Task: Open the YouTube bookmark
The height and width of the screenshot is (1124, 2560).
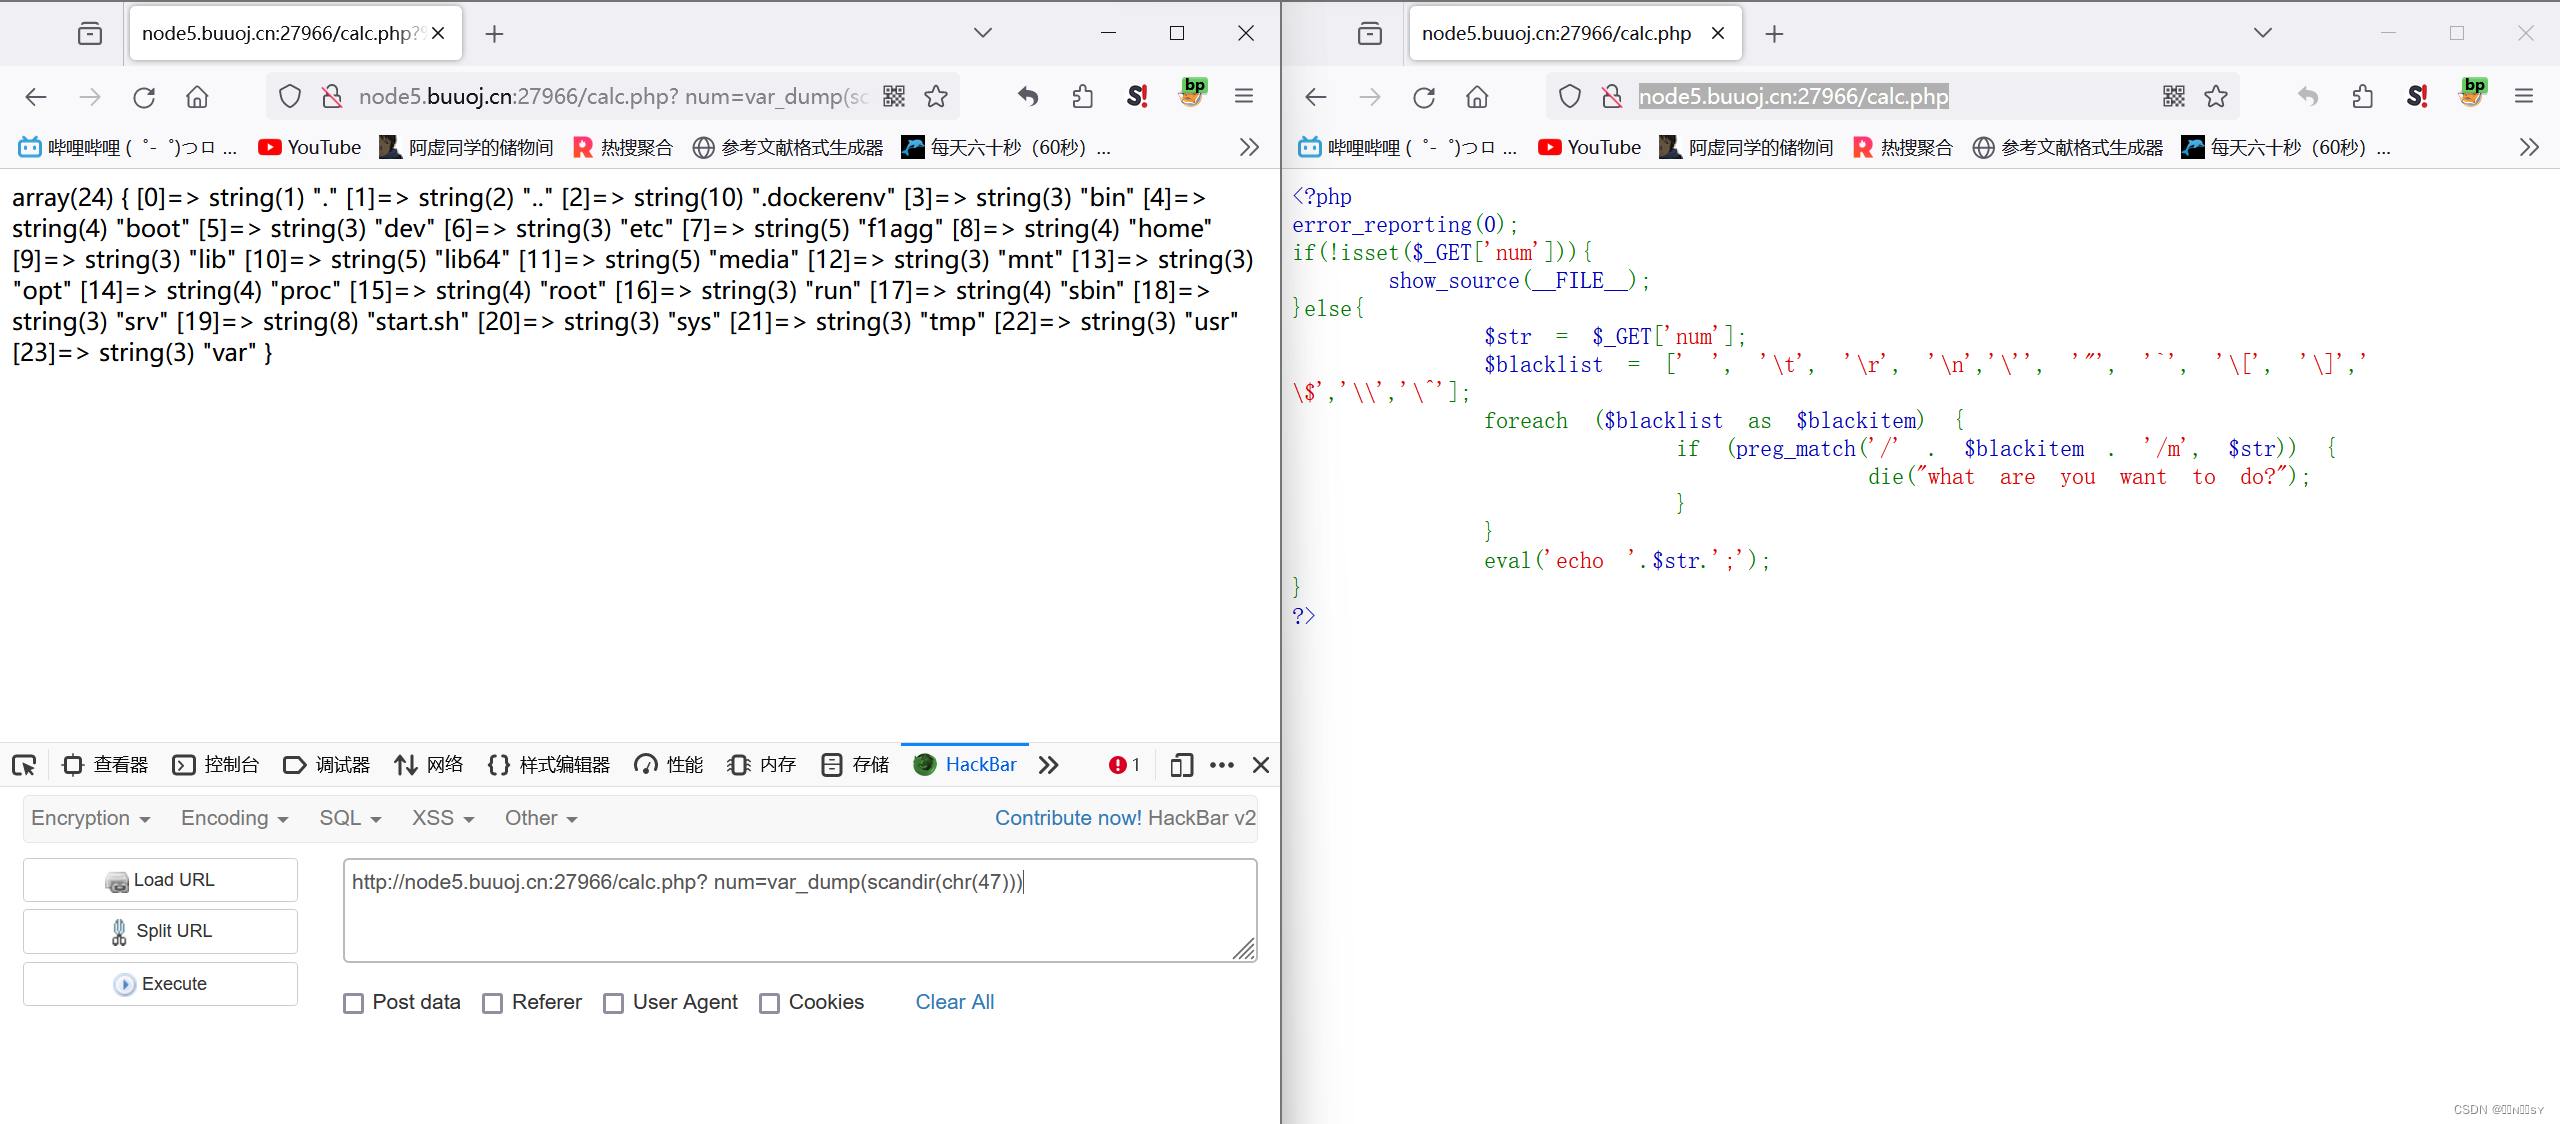Action: pyautogui.click(x=309, y=146)
